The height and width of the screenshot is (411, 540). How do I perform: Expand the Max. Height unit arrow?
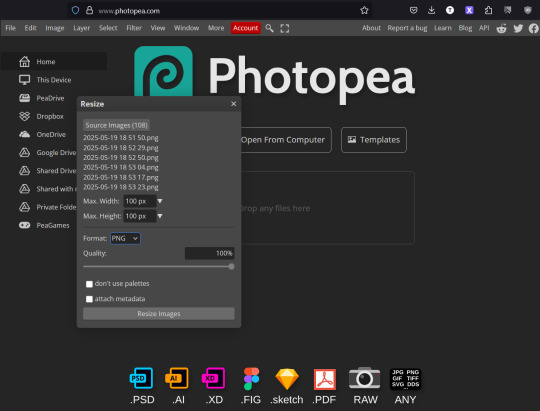160,216
